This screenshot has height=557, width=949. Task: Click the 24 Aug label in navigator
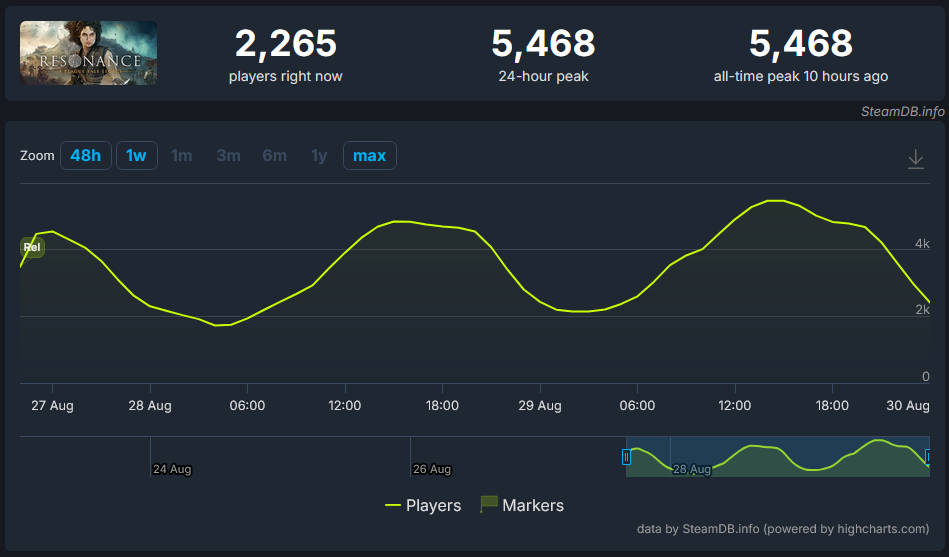point(172,469)
